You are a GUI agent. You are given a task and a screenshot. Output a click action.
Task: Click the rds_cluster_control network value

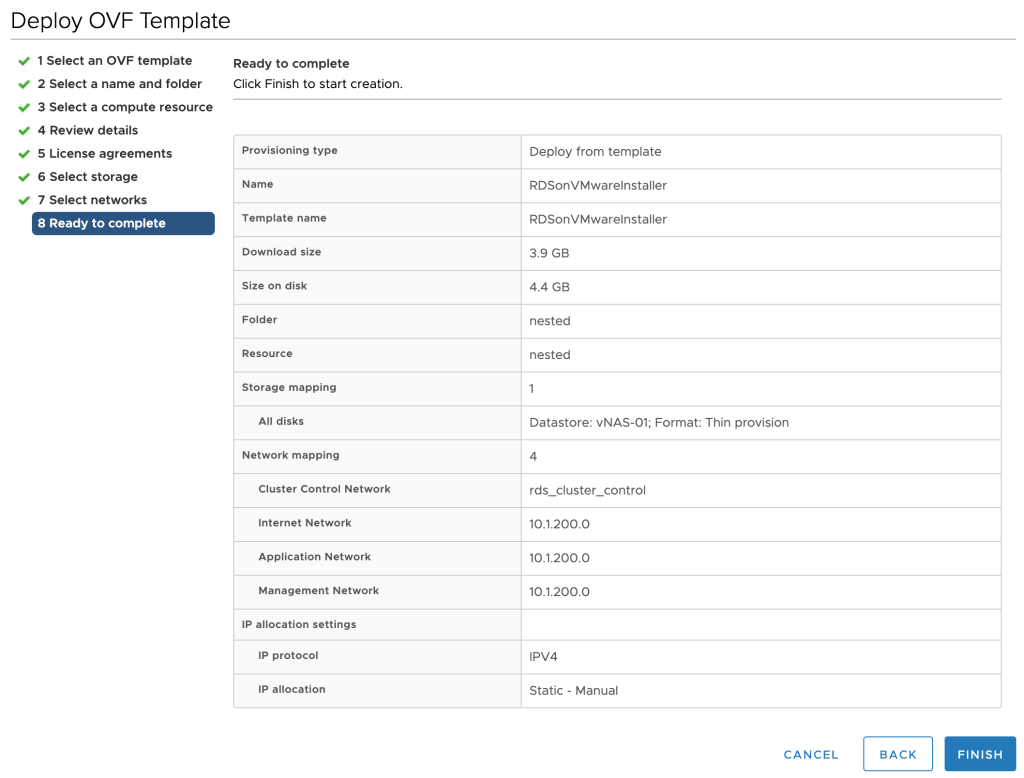pyautogui.click(x=587, y=490)
